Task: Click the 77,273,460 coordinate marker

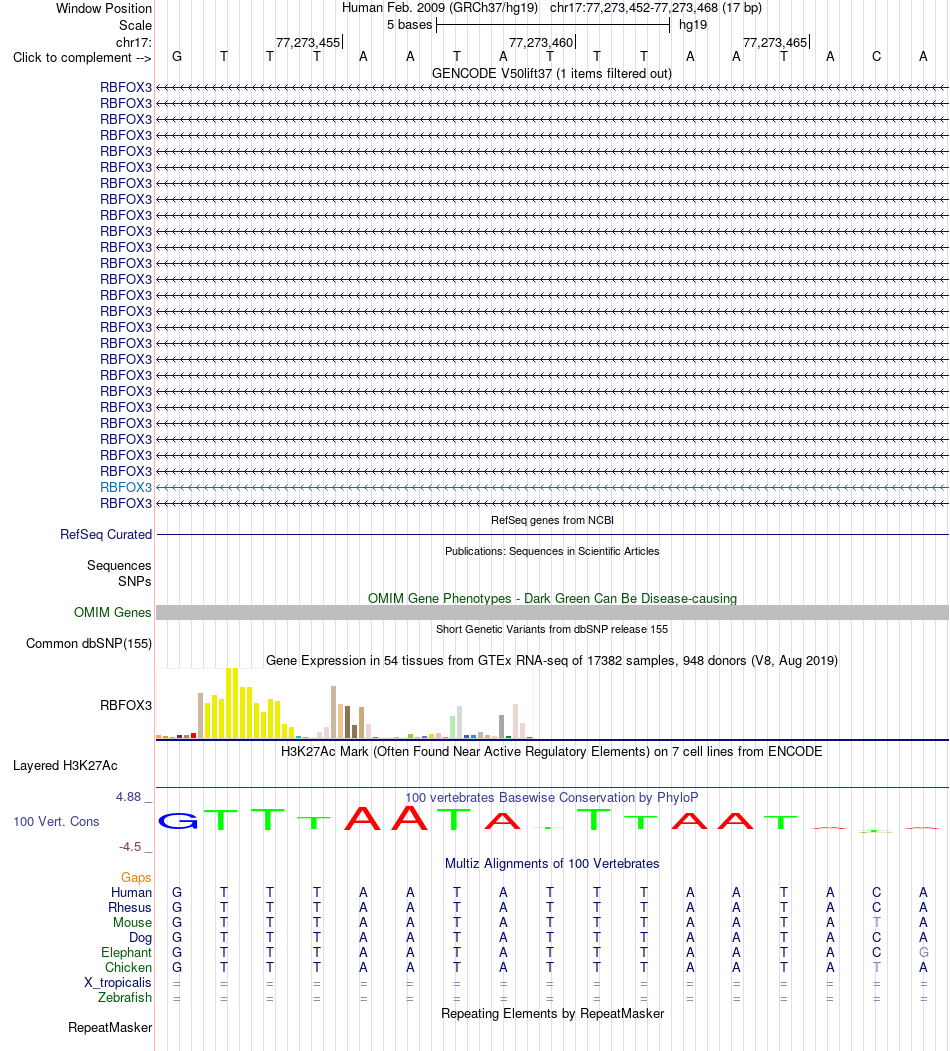Action: tap(541, 42)
